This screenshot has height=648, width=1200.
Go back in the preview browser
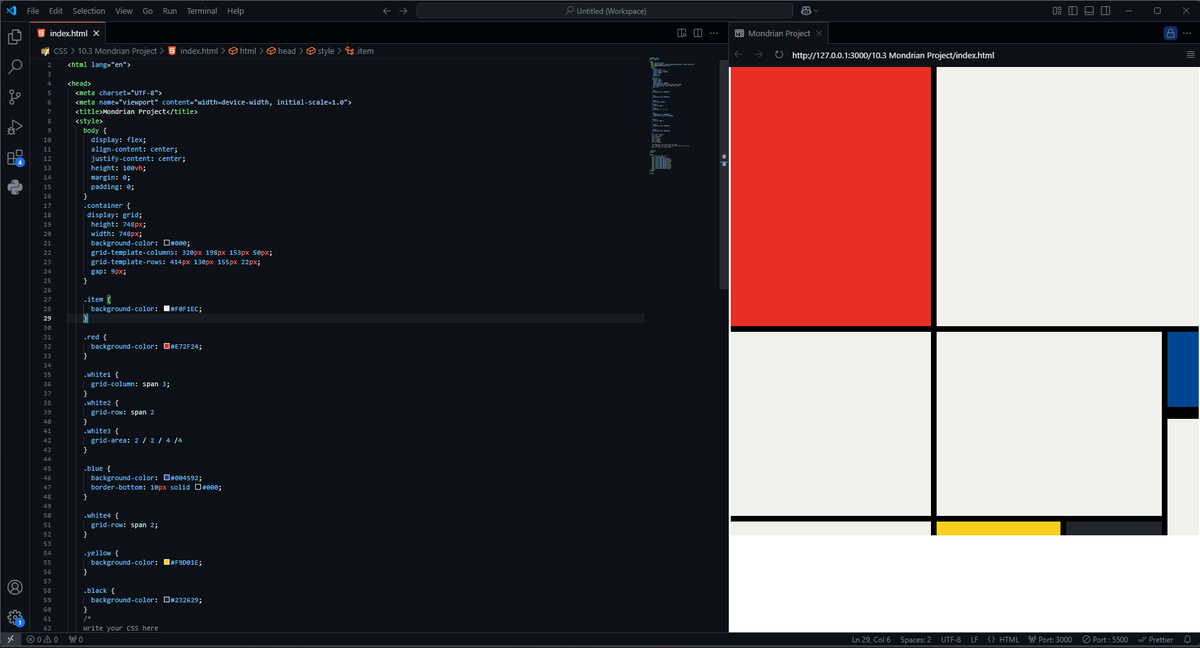coord(739,54)
